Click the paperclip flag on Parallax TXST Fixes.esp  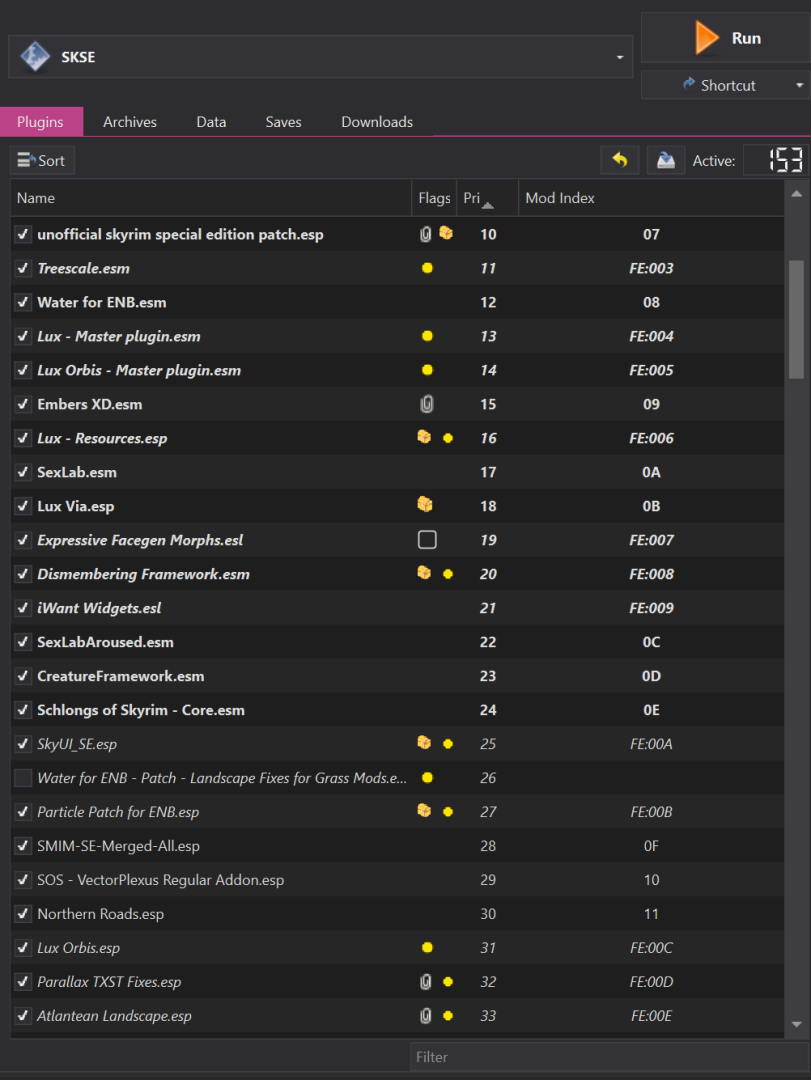pyautogui.click(x=425, y=982)
